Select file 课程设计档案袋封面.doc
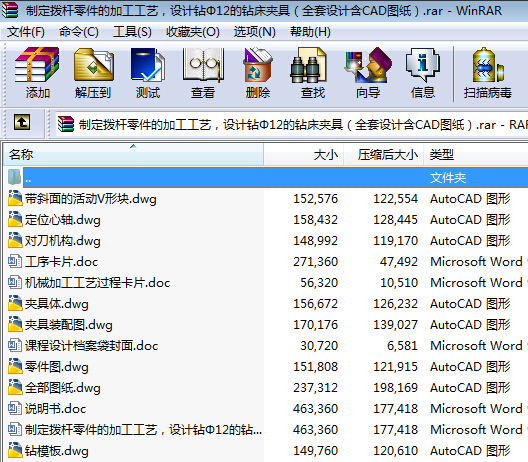 pyautogui.click(x=91, y=345)
